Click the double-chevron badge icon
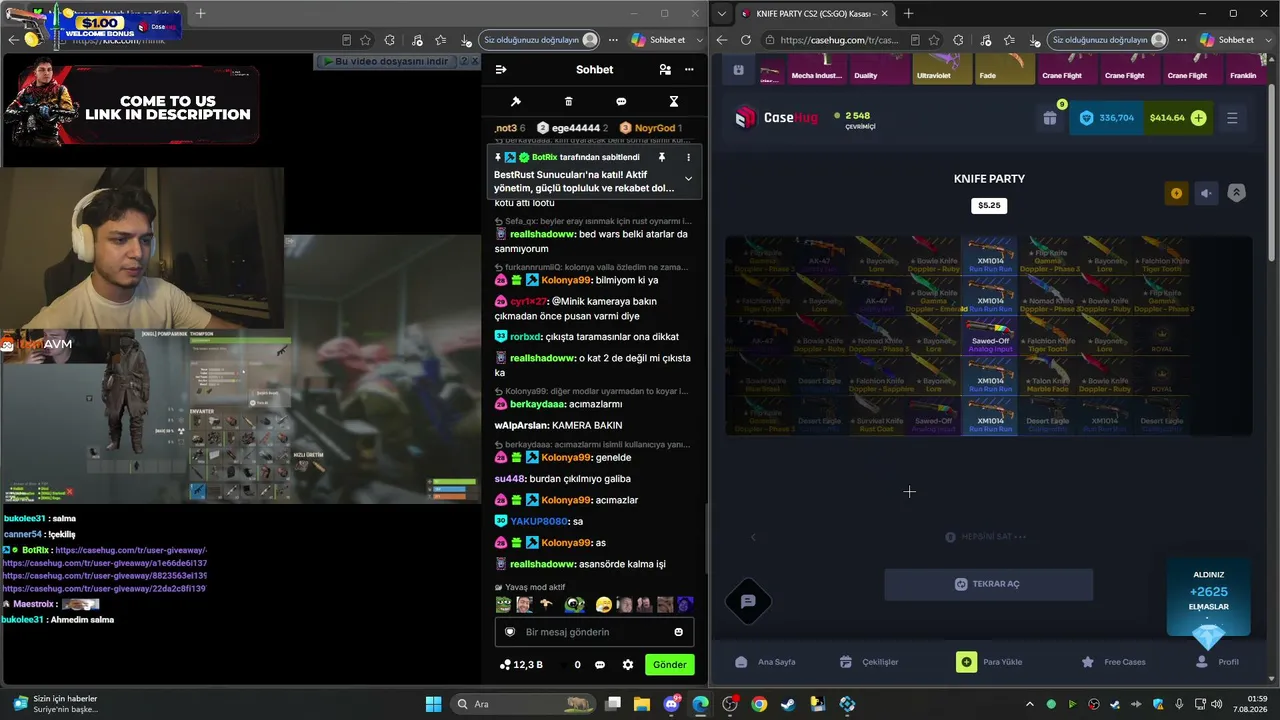Image resolution: width=1280 pixels, height=720 pixels. [1237, 194]
